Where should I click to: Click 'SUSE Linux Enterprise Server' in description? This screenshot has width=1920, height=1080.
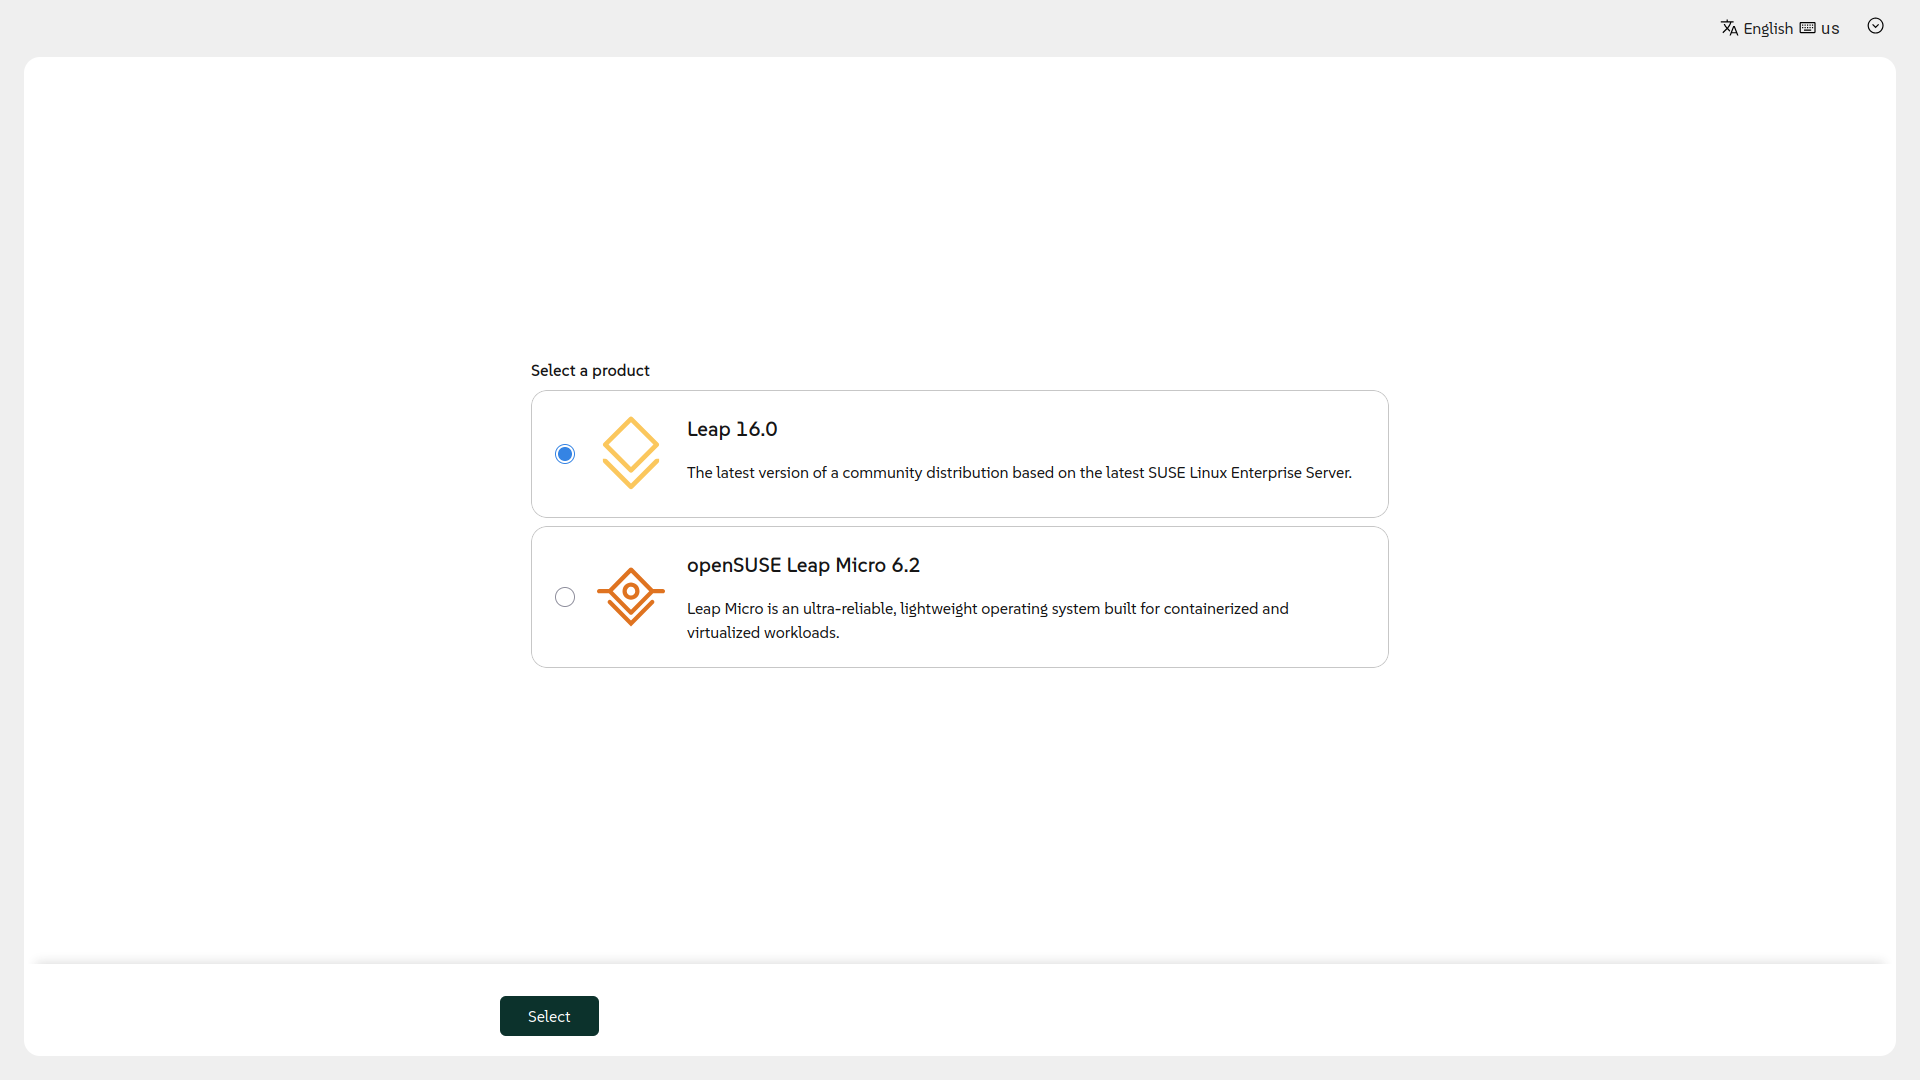point(1249,472)
